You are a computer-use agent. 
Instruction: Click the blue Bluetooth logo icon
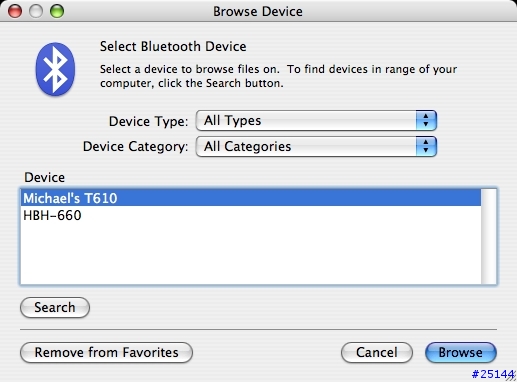click(55, 69)
